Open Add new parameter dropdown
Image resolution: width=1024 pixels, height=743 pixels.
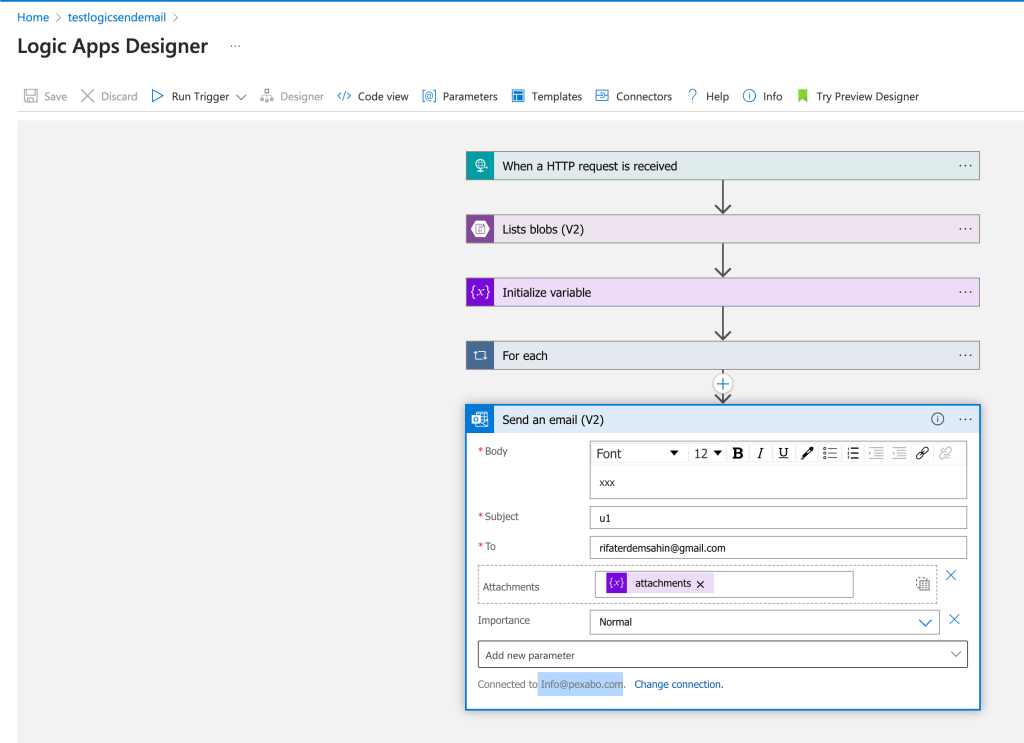(723, 655)
